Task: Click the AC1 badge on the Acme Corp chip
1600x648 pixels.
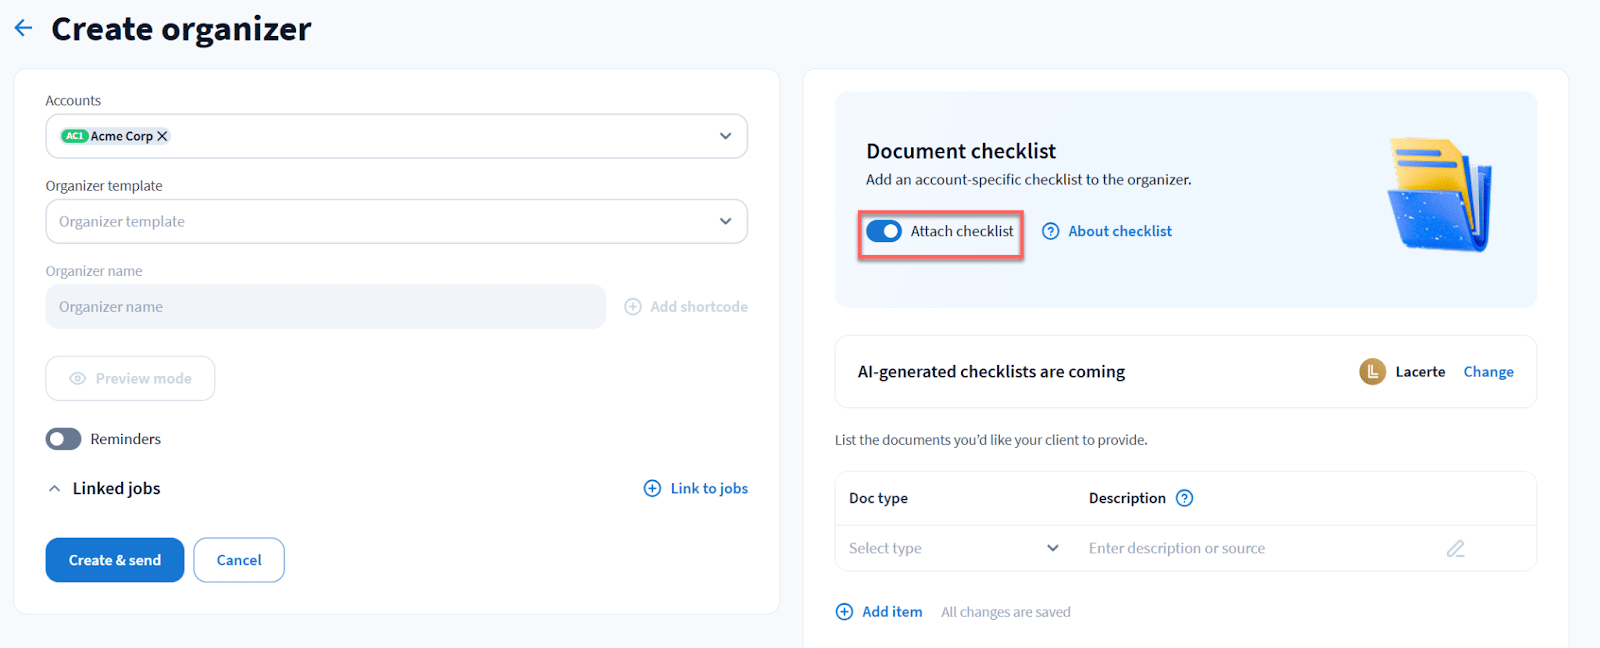Action: point(75,136)
